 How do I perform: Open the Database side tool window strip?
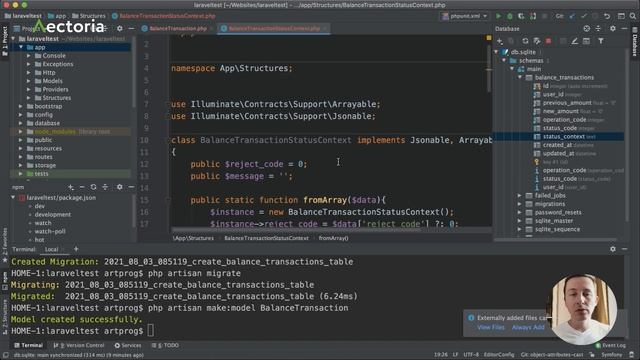635,42
